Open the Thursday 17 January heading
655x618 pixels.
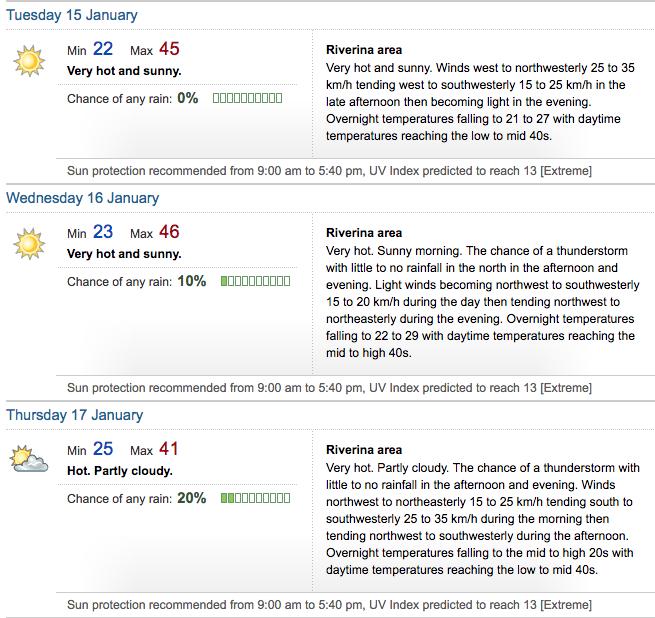75,415
